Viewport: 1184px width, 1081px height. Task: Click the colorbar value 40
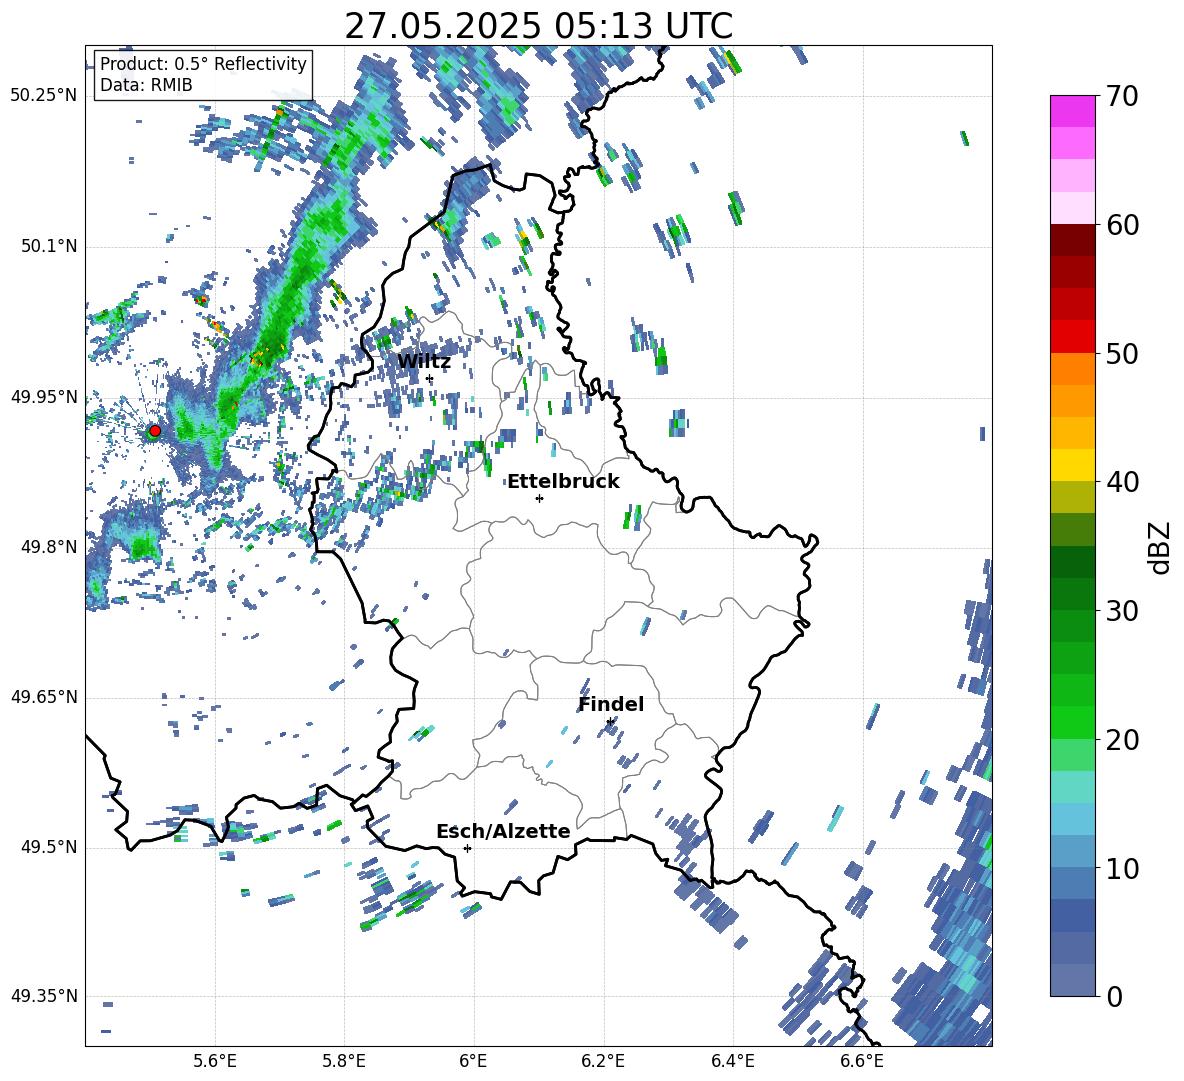pyautogui.click(x=1122, y=482)
